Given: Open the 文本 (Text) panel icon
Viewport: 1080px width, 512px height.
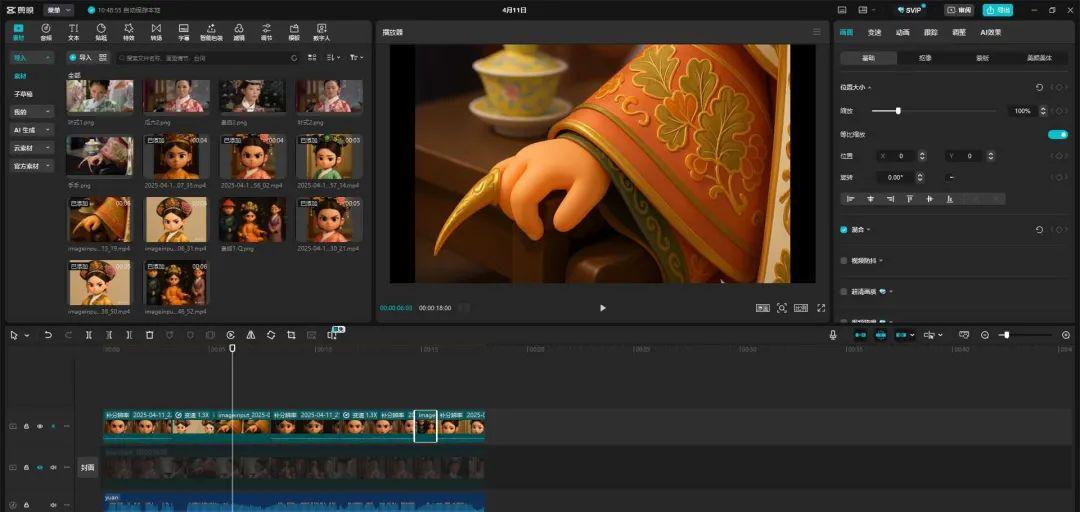Looking at the screenshot, I should pos(73,32).
